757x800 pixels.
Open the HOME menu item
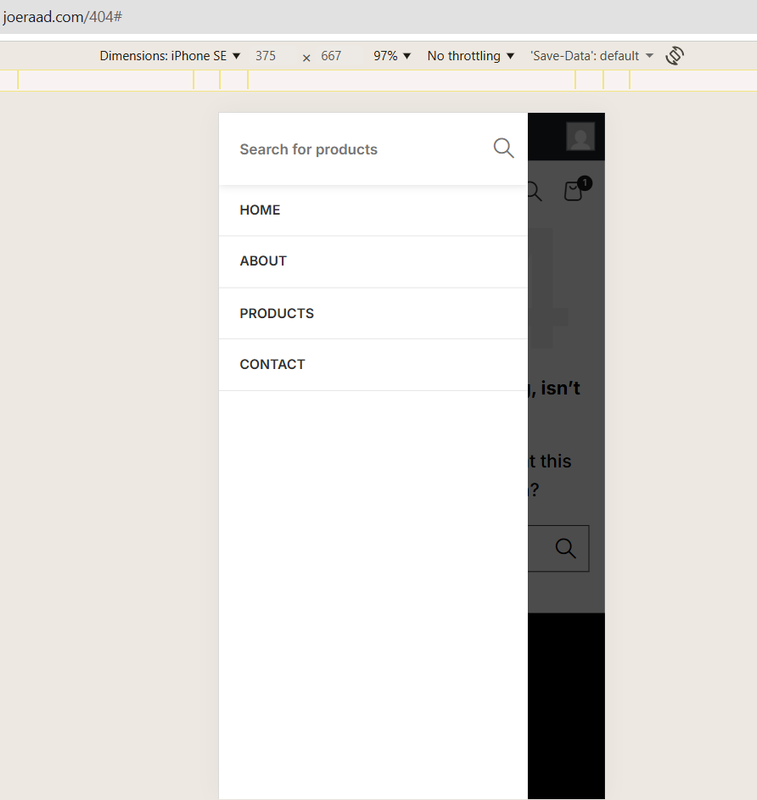[x=373, y=210]
